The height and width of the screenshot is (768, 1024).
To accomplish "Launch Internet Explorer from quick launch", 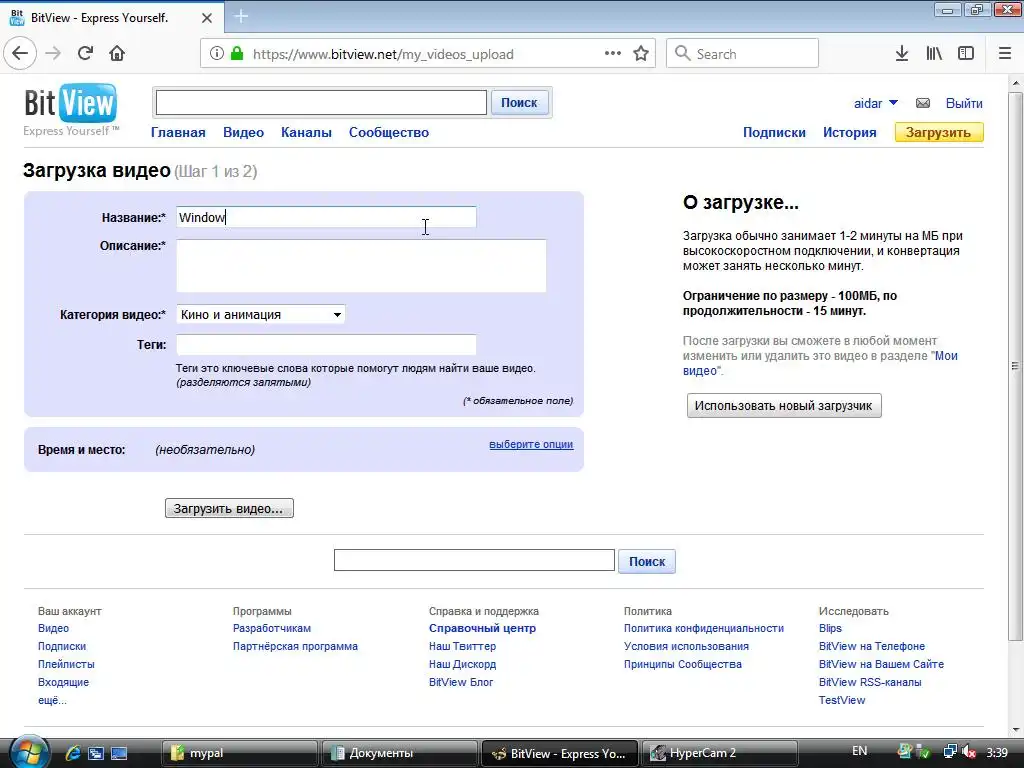I will [x=73, y=753].
